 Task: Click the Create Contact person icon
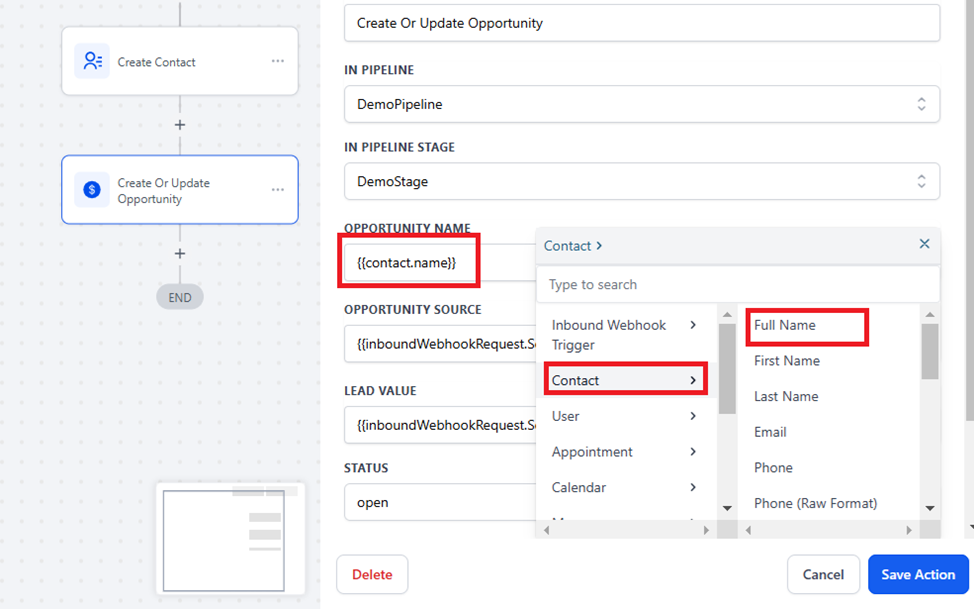[92, 62]
